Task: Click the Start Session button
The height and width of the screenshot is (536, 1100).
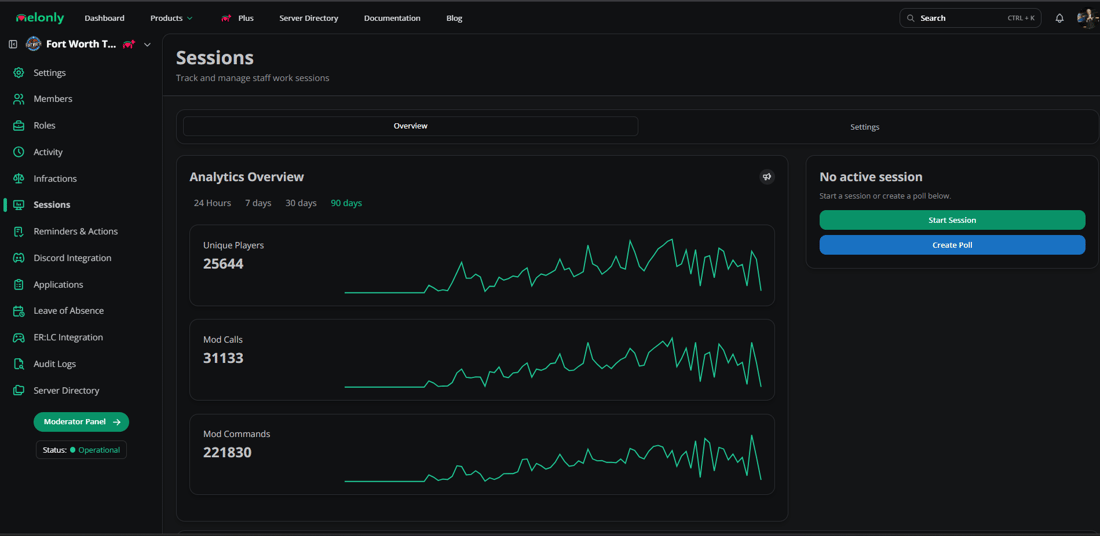Action: point(952,220)
